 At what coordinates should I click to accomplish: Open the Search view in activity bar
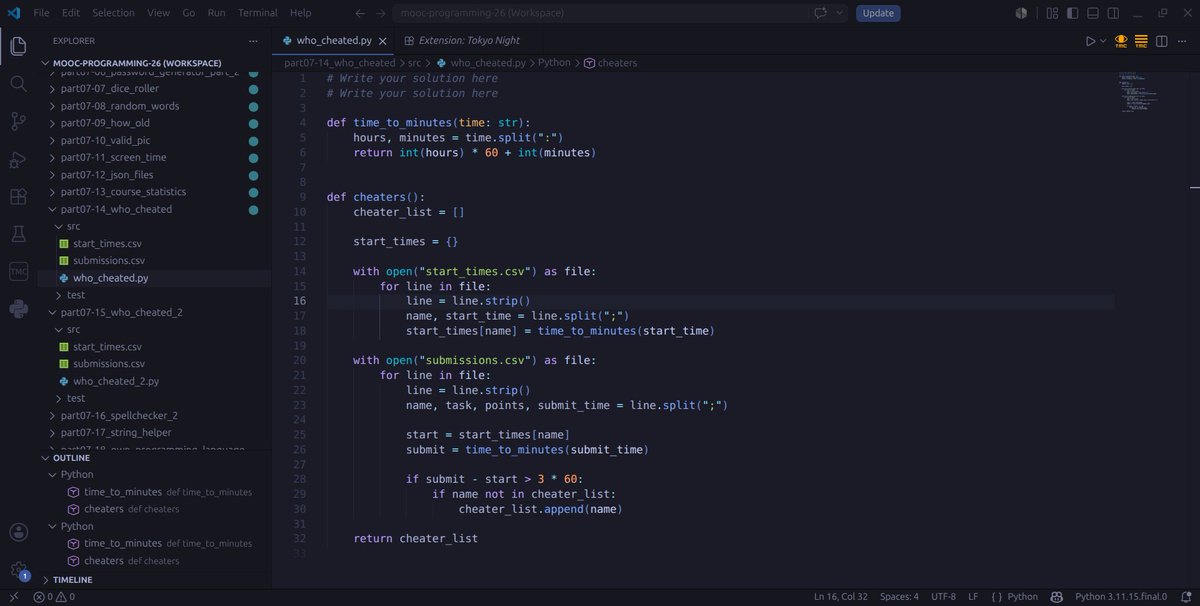18,84
